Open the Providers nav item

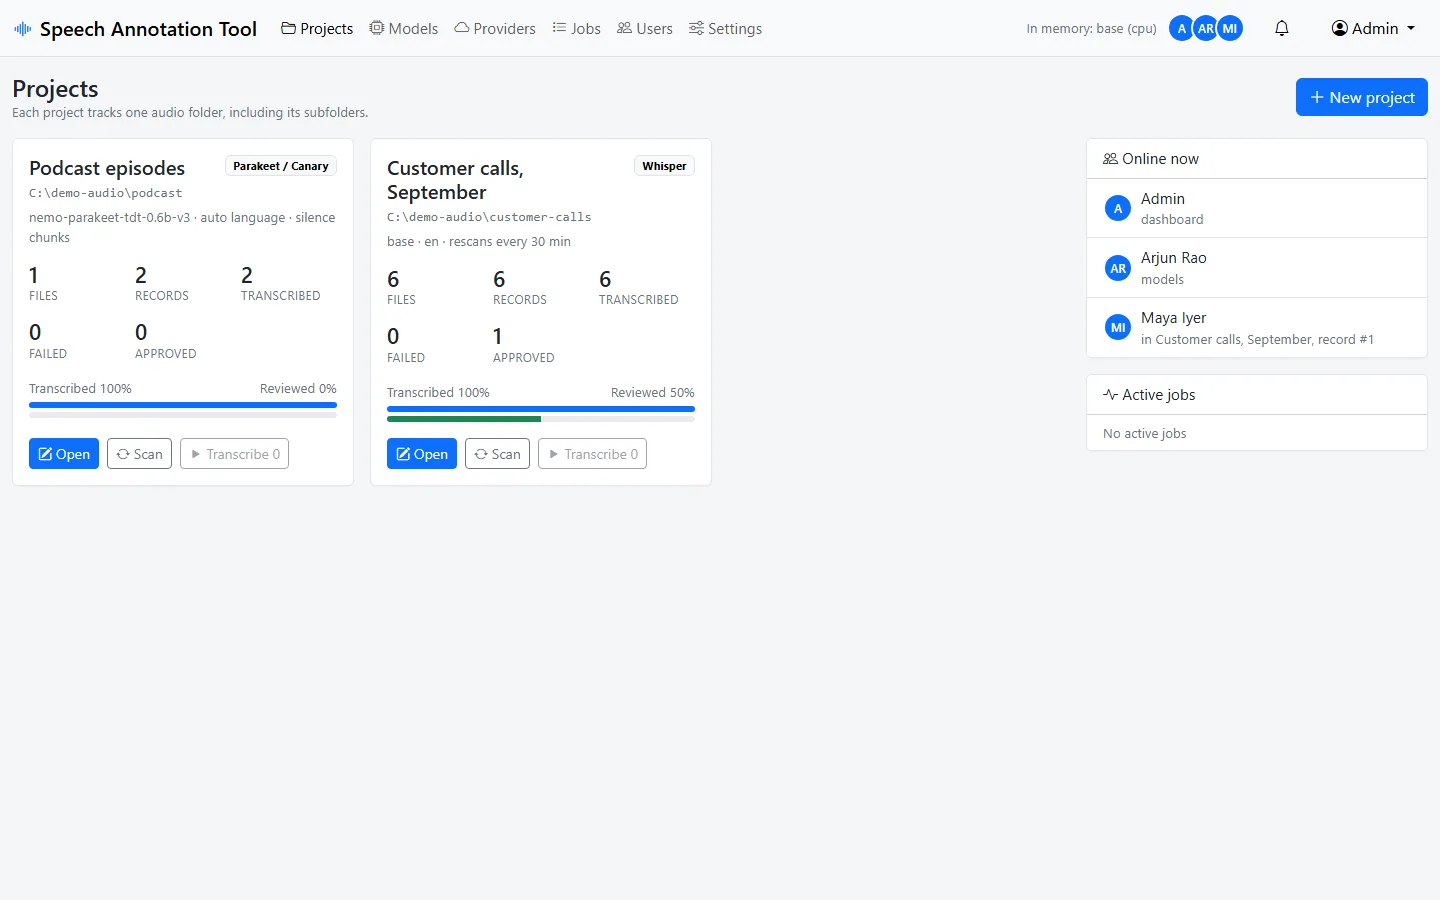point(495,28)
